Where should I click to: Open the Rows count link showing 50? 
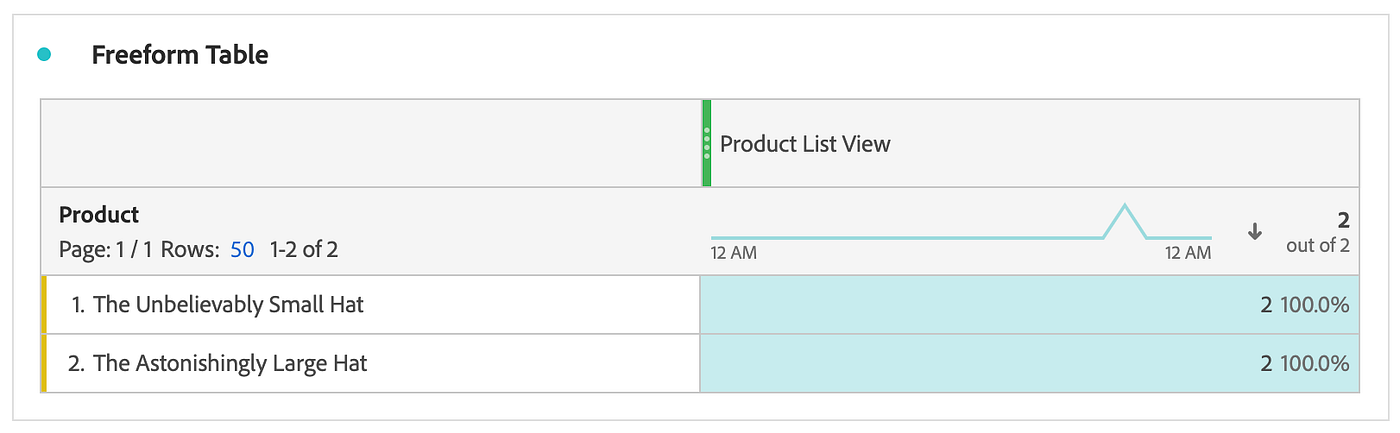point(242,249)
